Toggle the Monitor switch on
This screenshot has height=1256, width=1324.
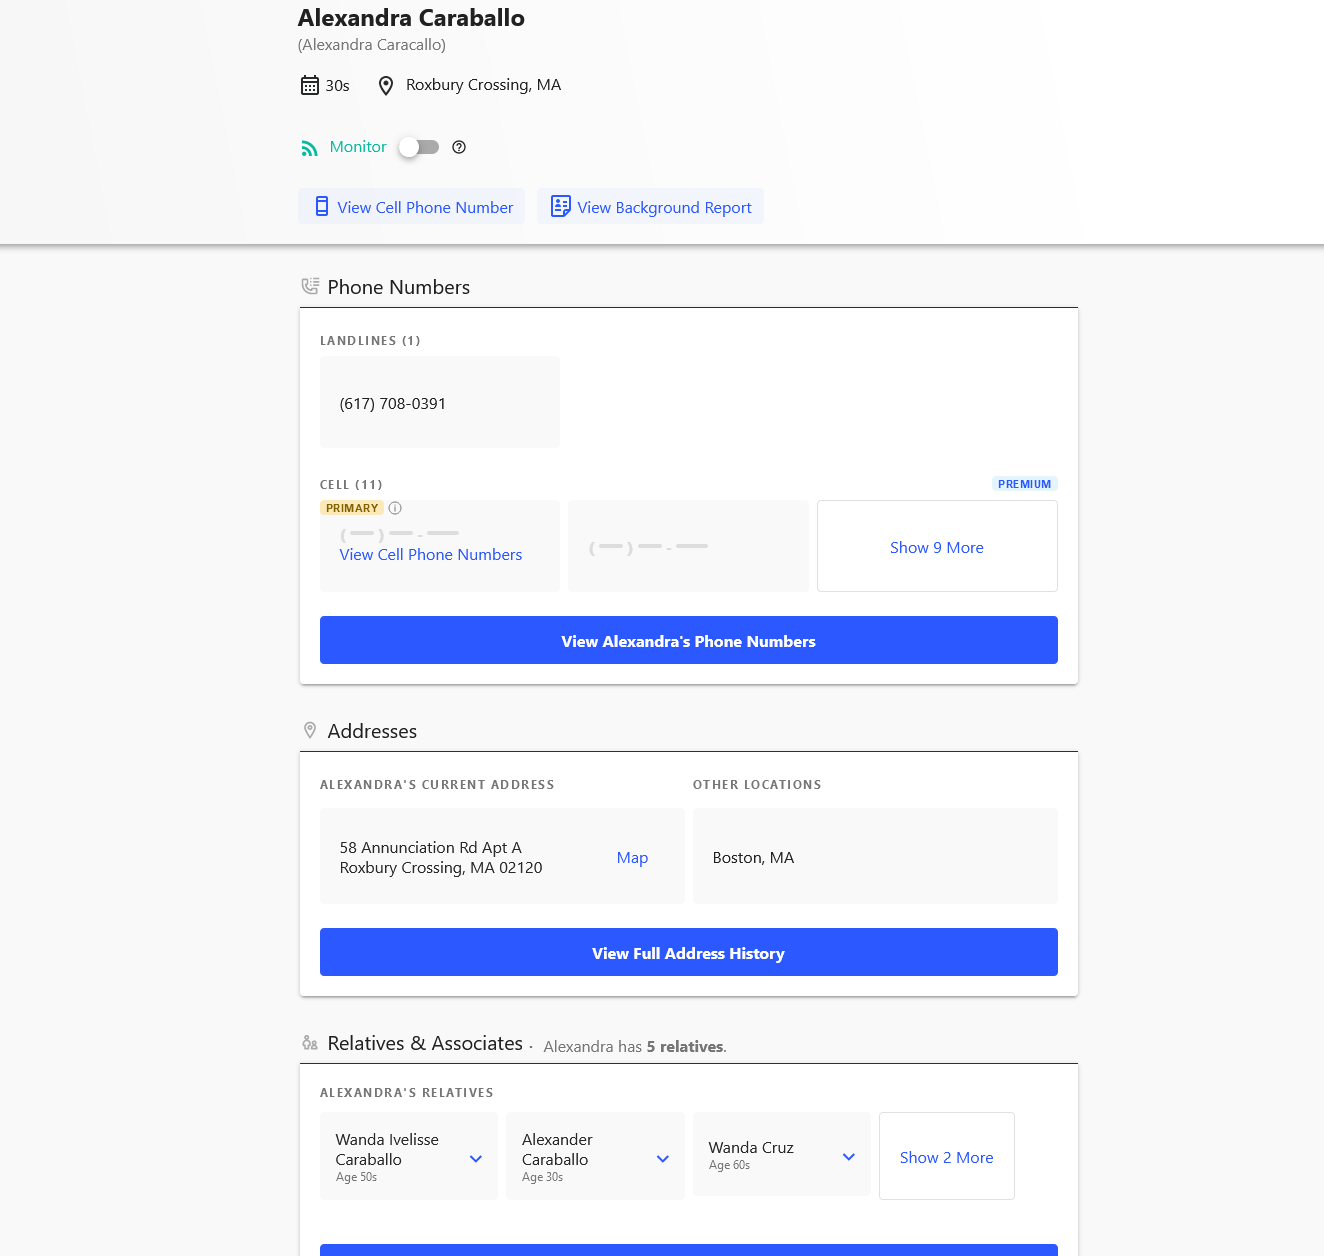click(419, 147)
